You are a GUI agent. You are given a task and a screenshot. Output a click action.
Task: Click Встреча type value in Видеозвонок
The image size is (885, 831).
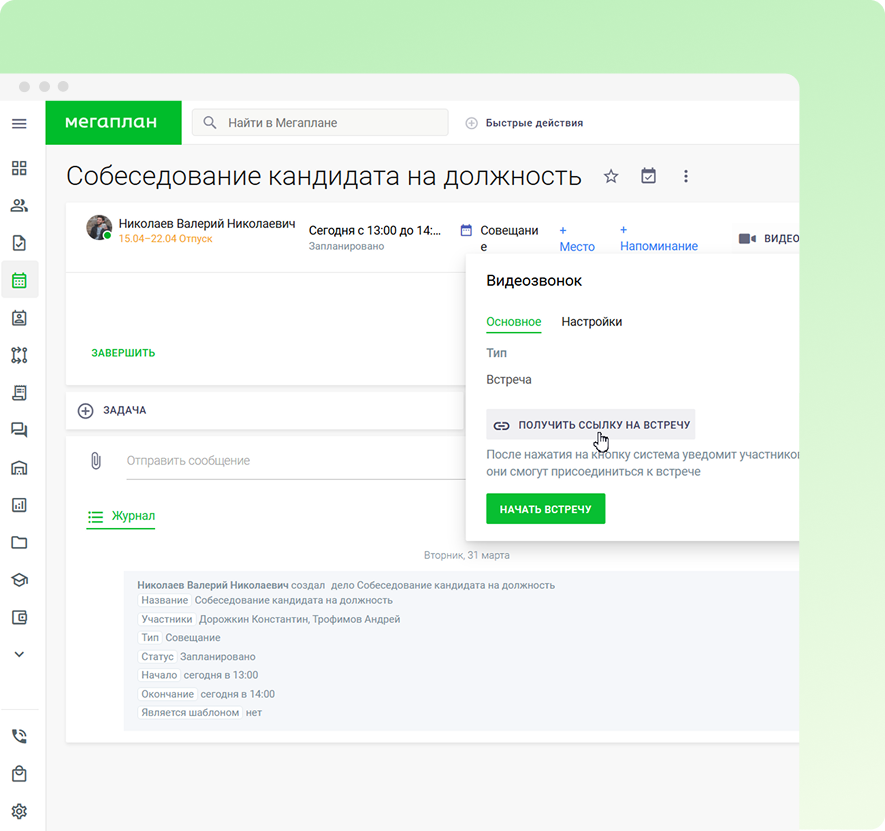click(x=509, y=379)
